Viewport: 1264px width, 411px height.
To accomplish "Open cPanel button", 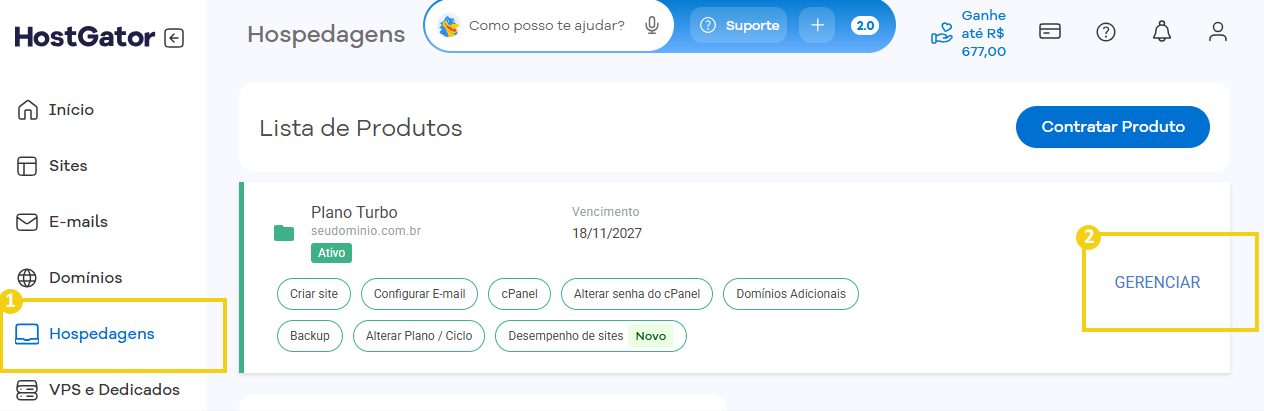I will coord(519,294).
